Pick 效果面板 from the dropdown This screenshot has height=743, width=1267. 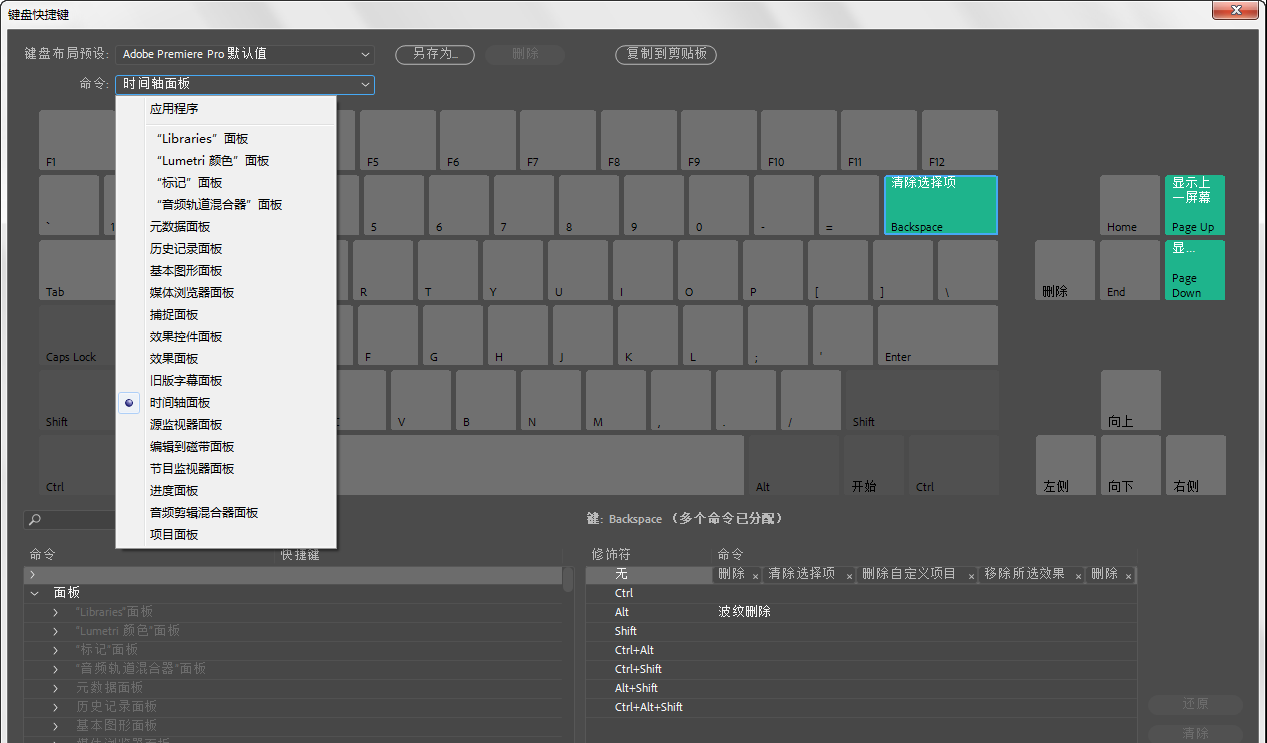click(x=226, y=358)
